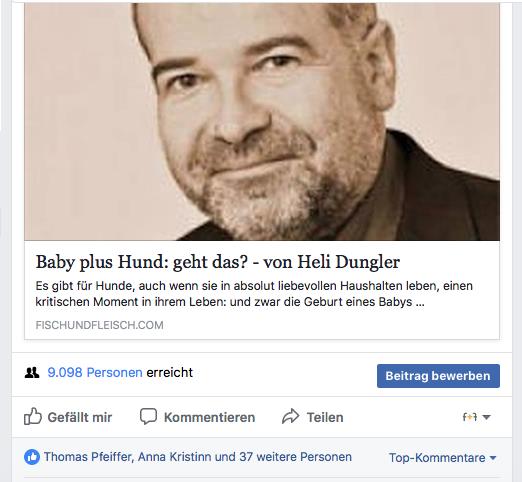Click the Kommentieren text label
Viewport: 522px width, 482px height.
tap(209, 417)
